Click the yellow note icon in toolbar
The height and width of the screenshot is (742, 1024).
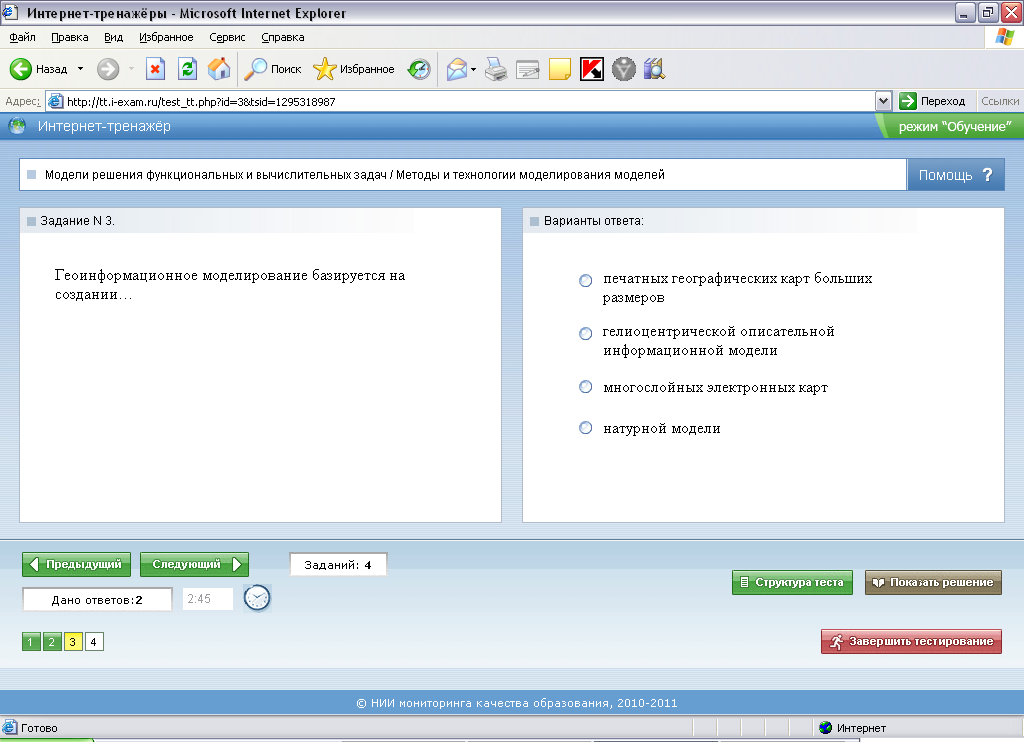tap(560, 69)
